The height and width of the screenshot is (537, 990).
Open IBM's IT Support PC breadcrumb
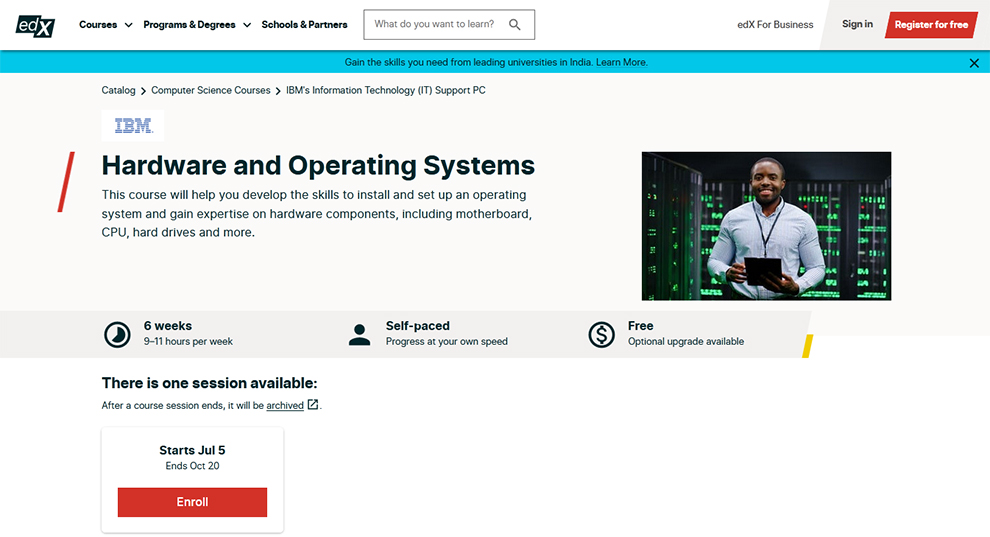point(386,90)
